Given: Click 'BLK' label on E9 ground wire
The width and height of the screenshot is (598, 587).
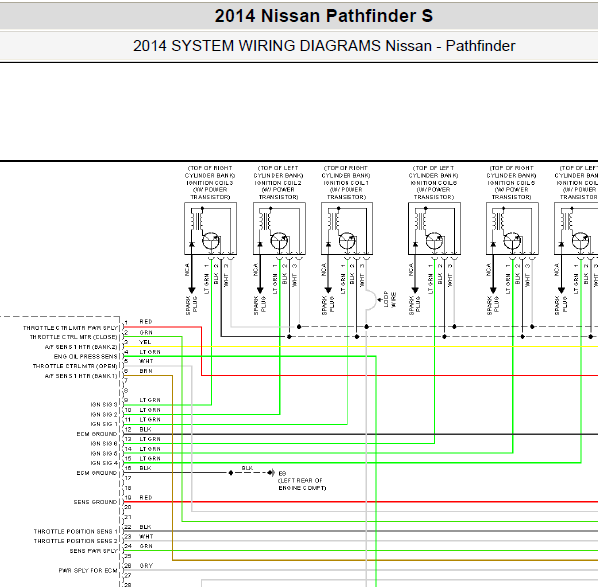Looking at the screenshot, I should click(x=247, y=468).
